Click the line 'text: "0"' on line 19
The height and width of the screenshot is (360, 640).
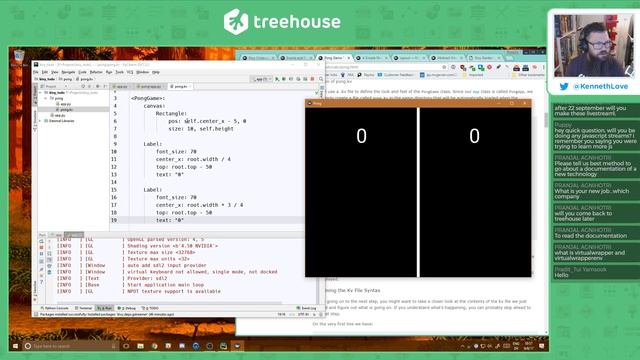170,220
